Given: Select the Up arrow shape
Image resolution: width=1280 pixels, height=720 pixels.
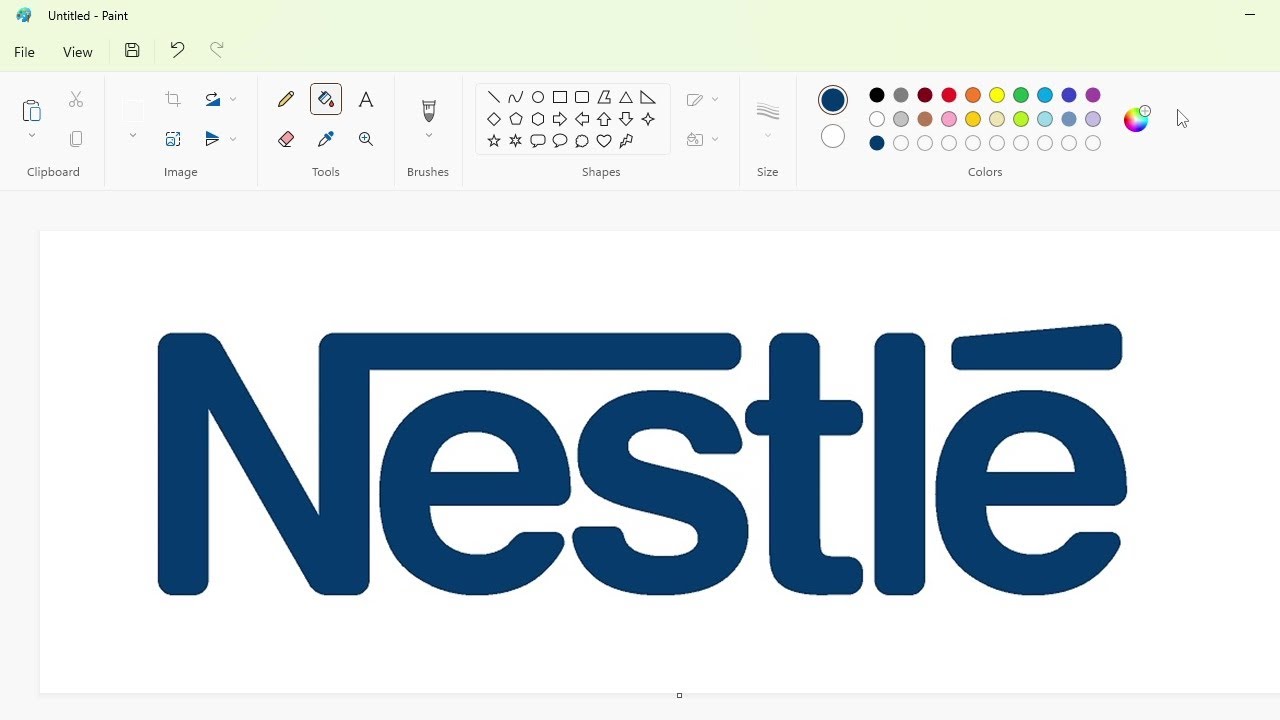Looking at the screenshot, I should [x=604, y=119].
